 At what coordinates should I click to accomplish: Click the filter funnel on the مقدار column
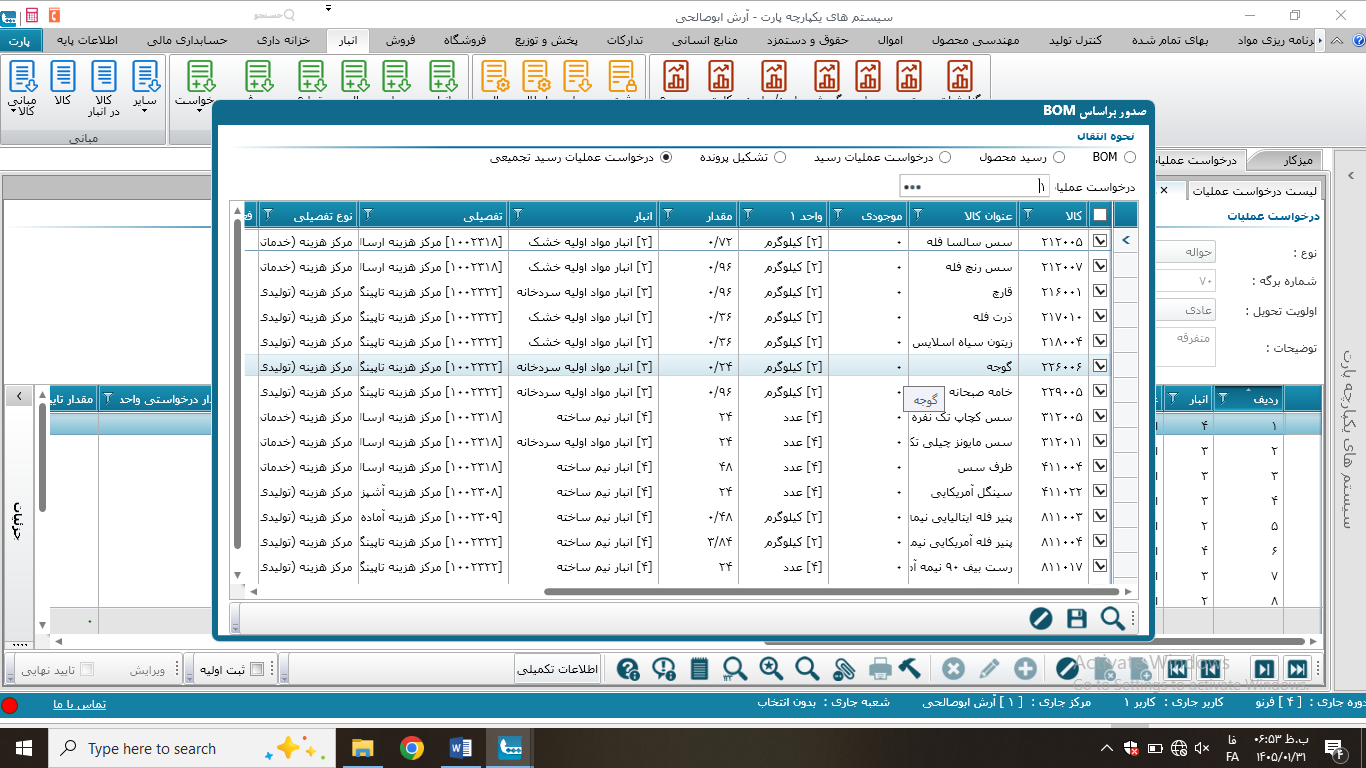[x=667, y=214]
